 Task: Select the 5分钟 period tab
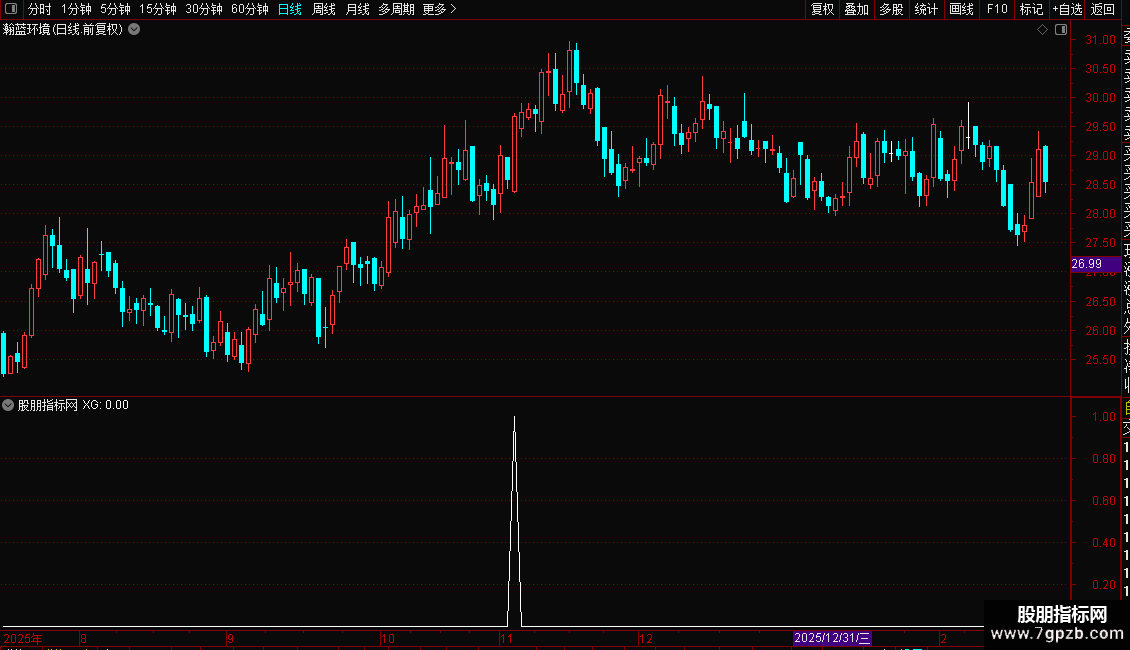[115, 9]
